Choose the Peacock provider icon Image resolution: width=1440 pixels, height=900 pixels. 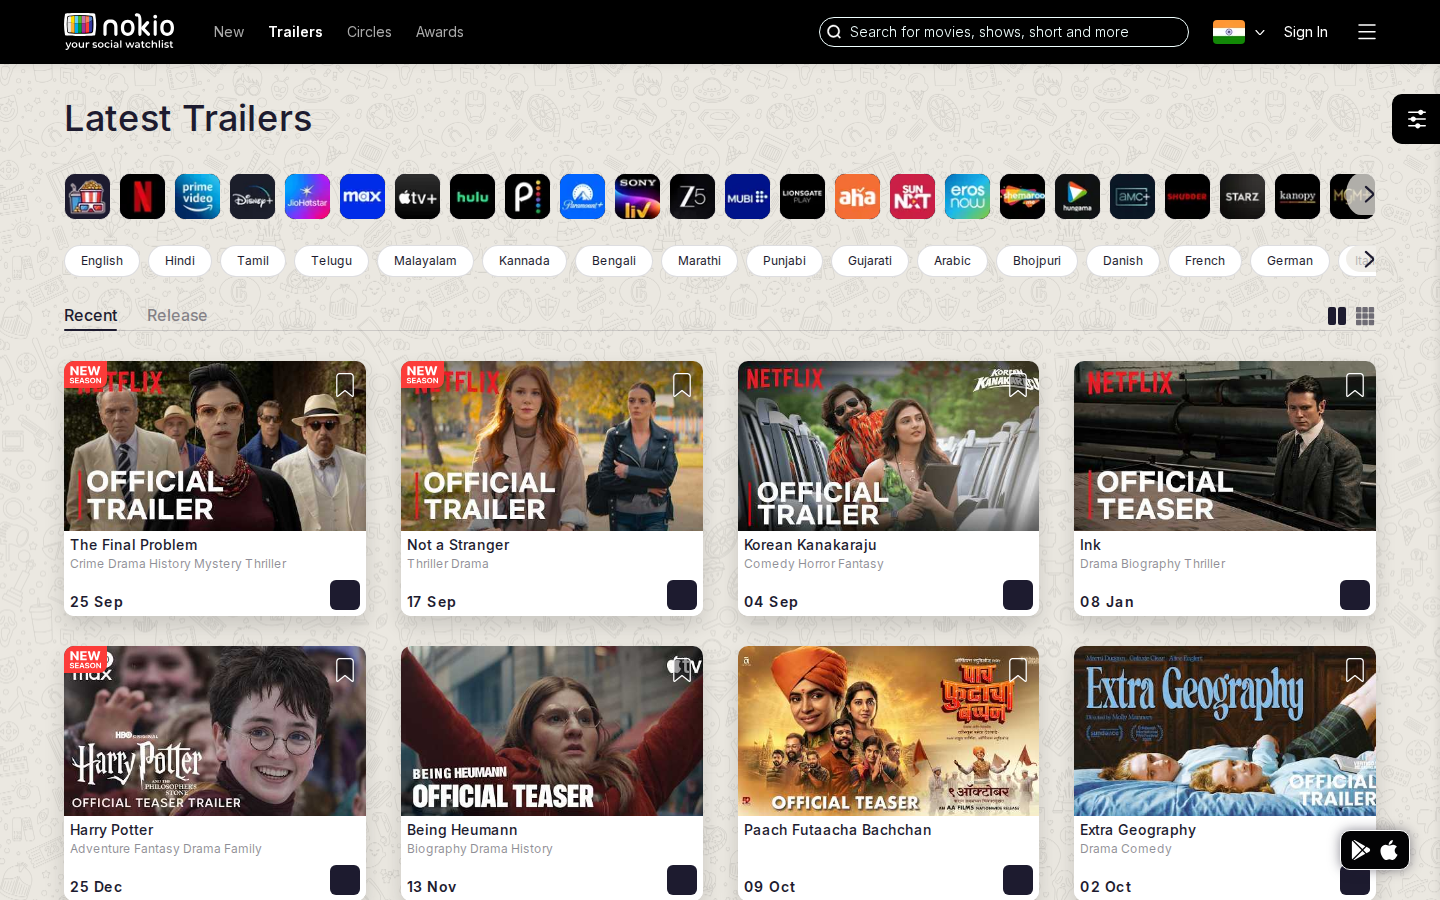click(x=527, y=197)
